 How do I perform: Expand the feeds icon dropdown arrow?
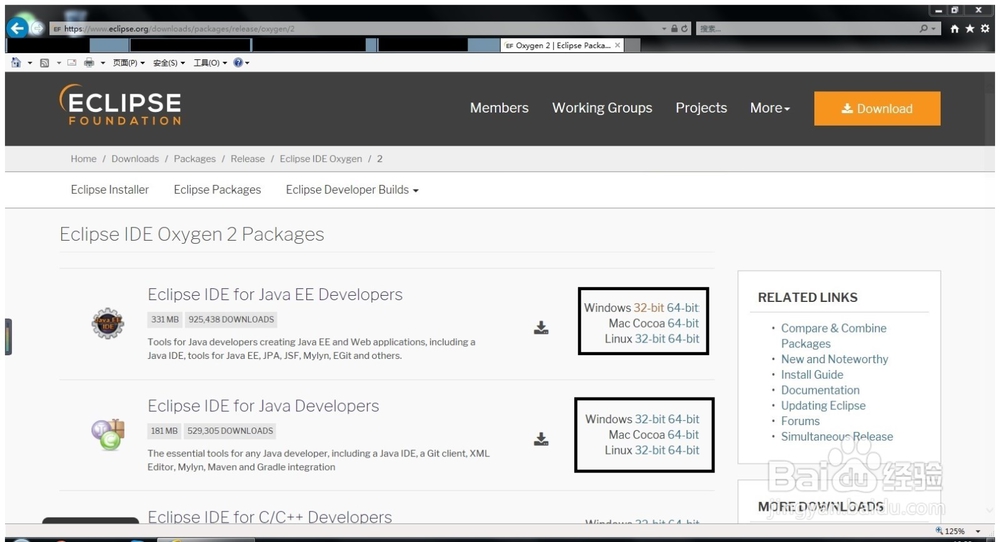tap(59, 62)
